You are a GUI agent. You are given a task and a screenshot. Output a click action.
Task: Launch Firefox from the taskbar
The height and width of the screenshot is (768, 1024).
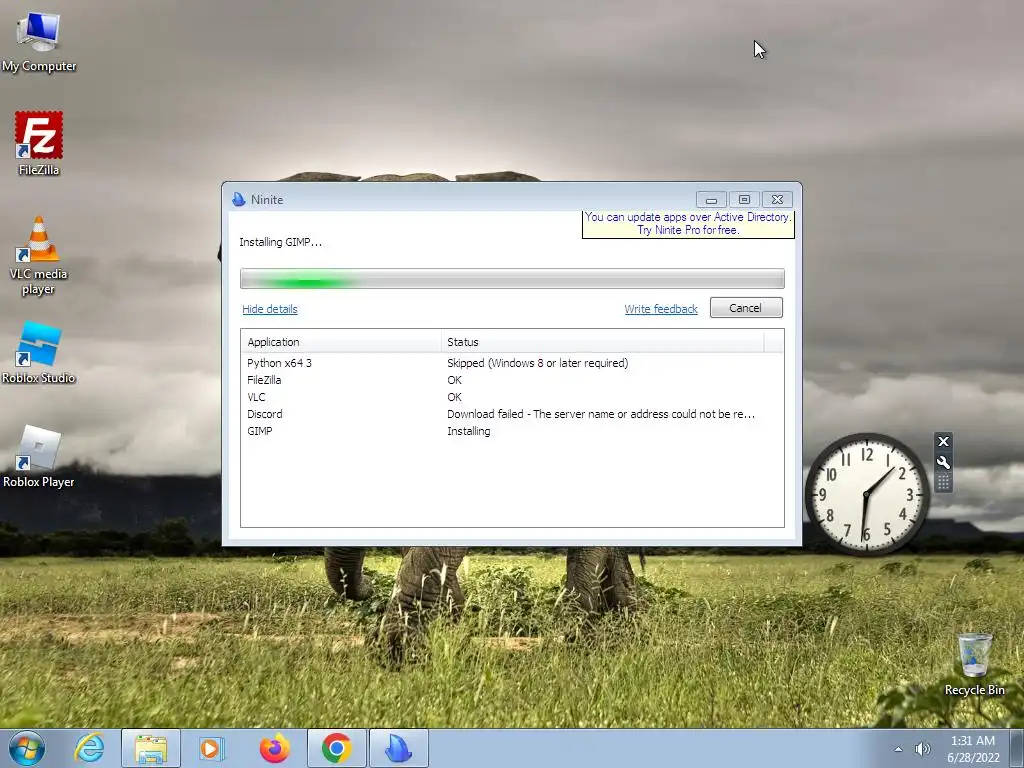(274, 748)
